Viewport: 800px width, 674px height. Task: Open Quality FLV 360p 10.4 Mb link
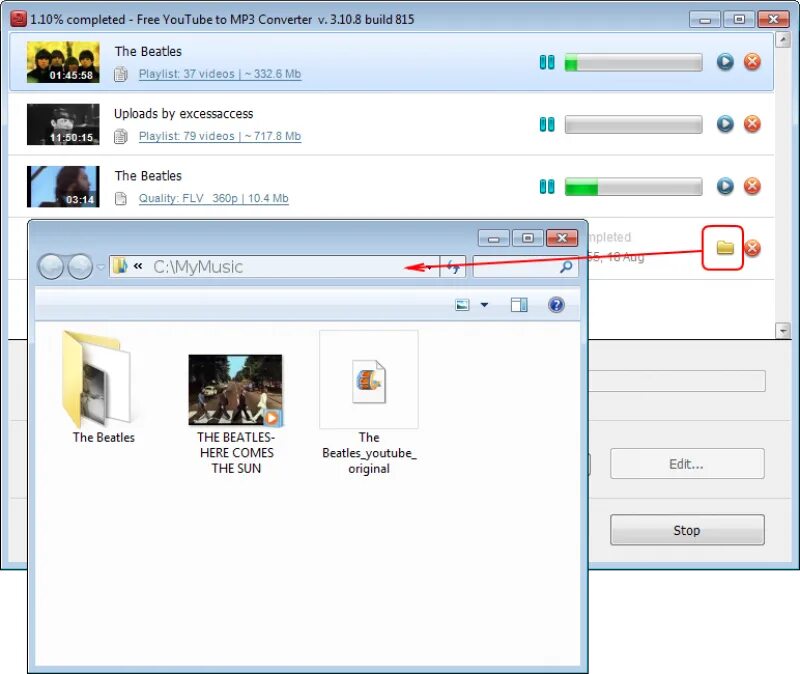click(214, 198)
